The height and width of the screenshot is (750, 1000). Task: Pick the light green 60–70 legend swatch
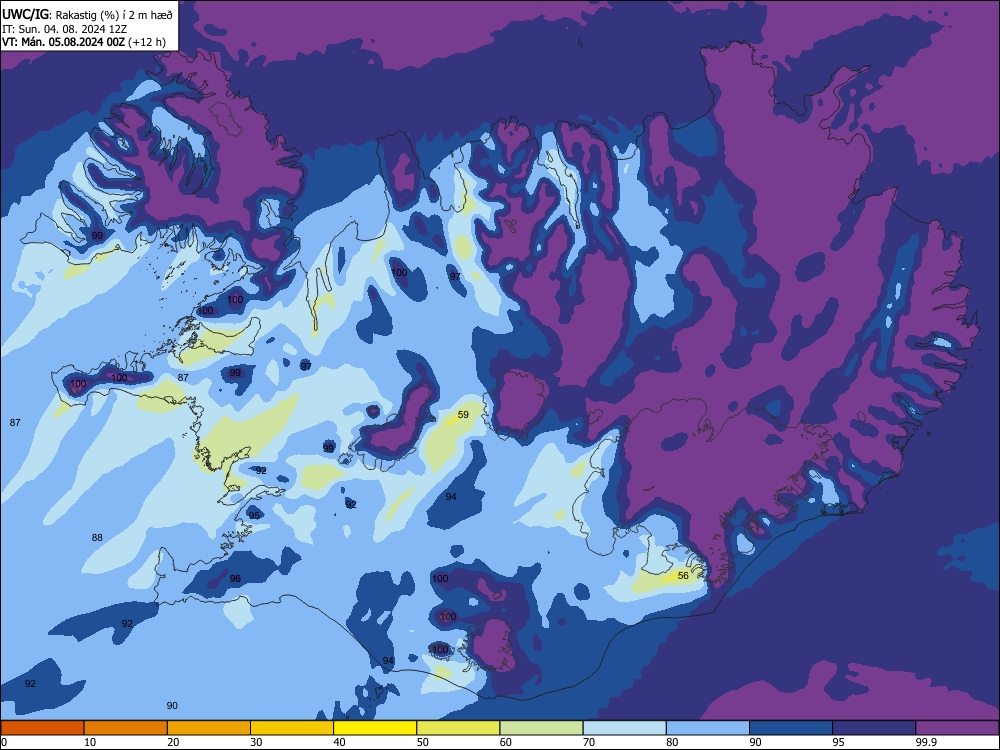click(x=541, y=728)
